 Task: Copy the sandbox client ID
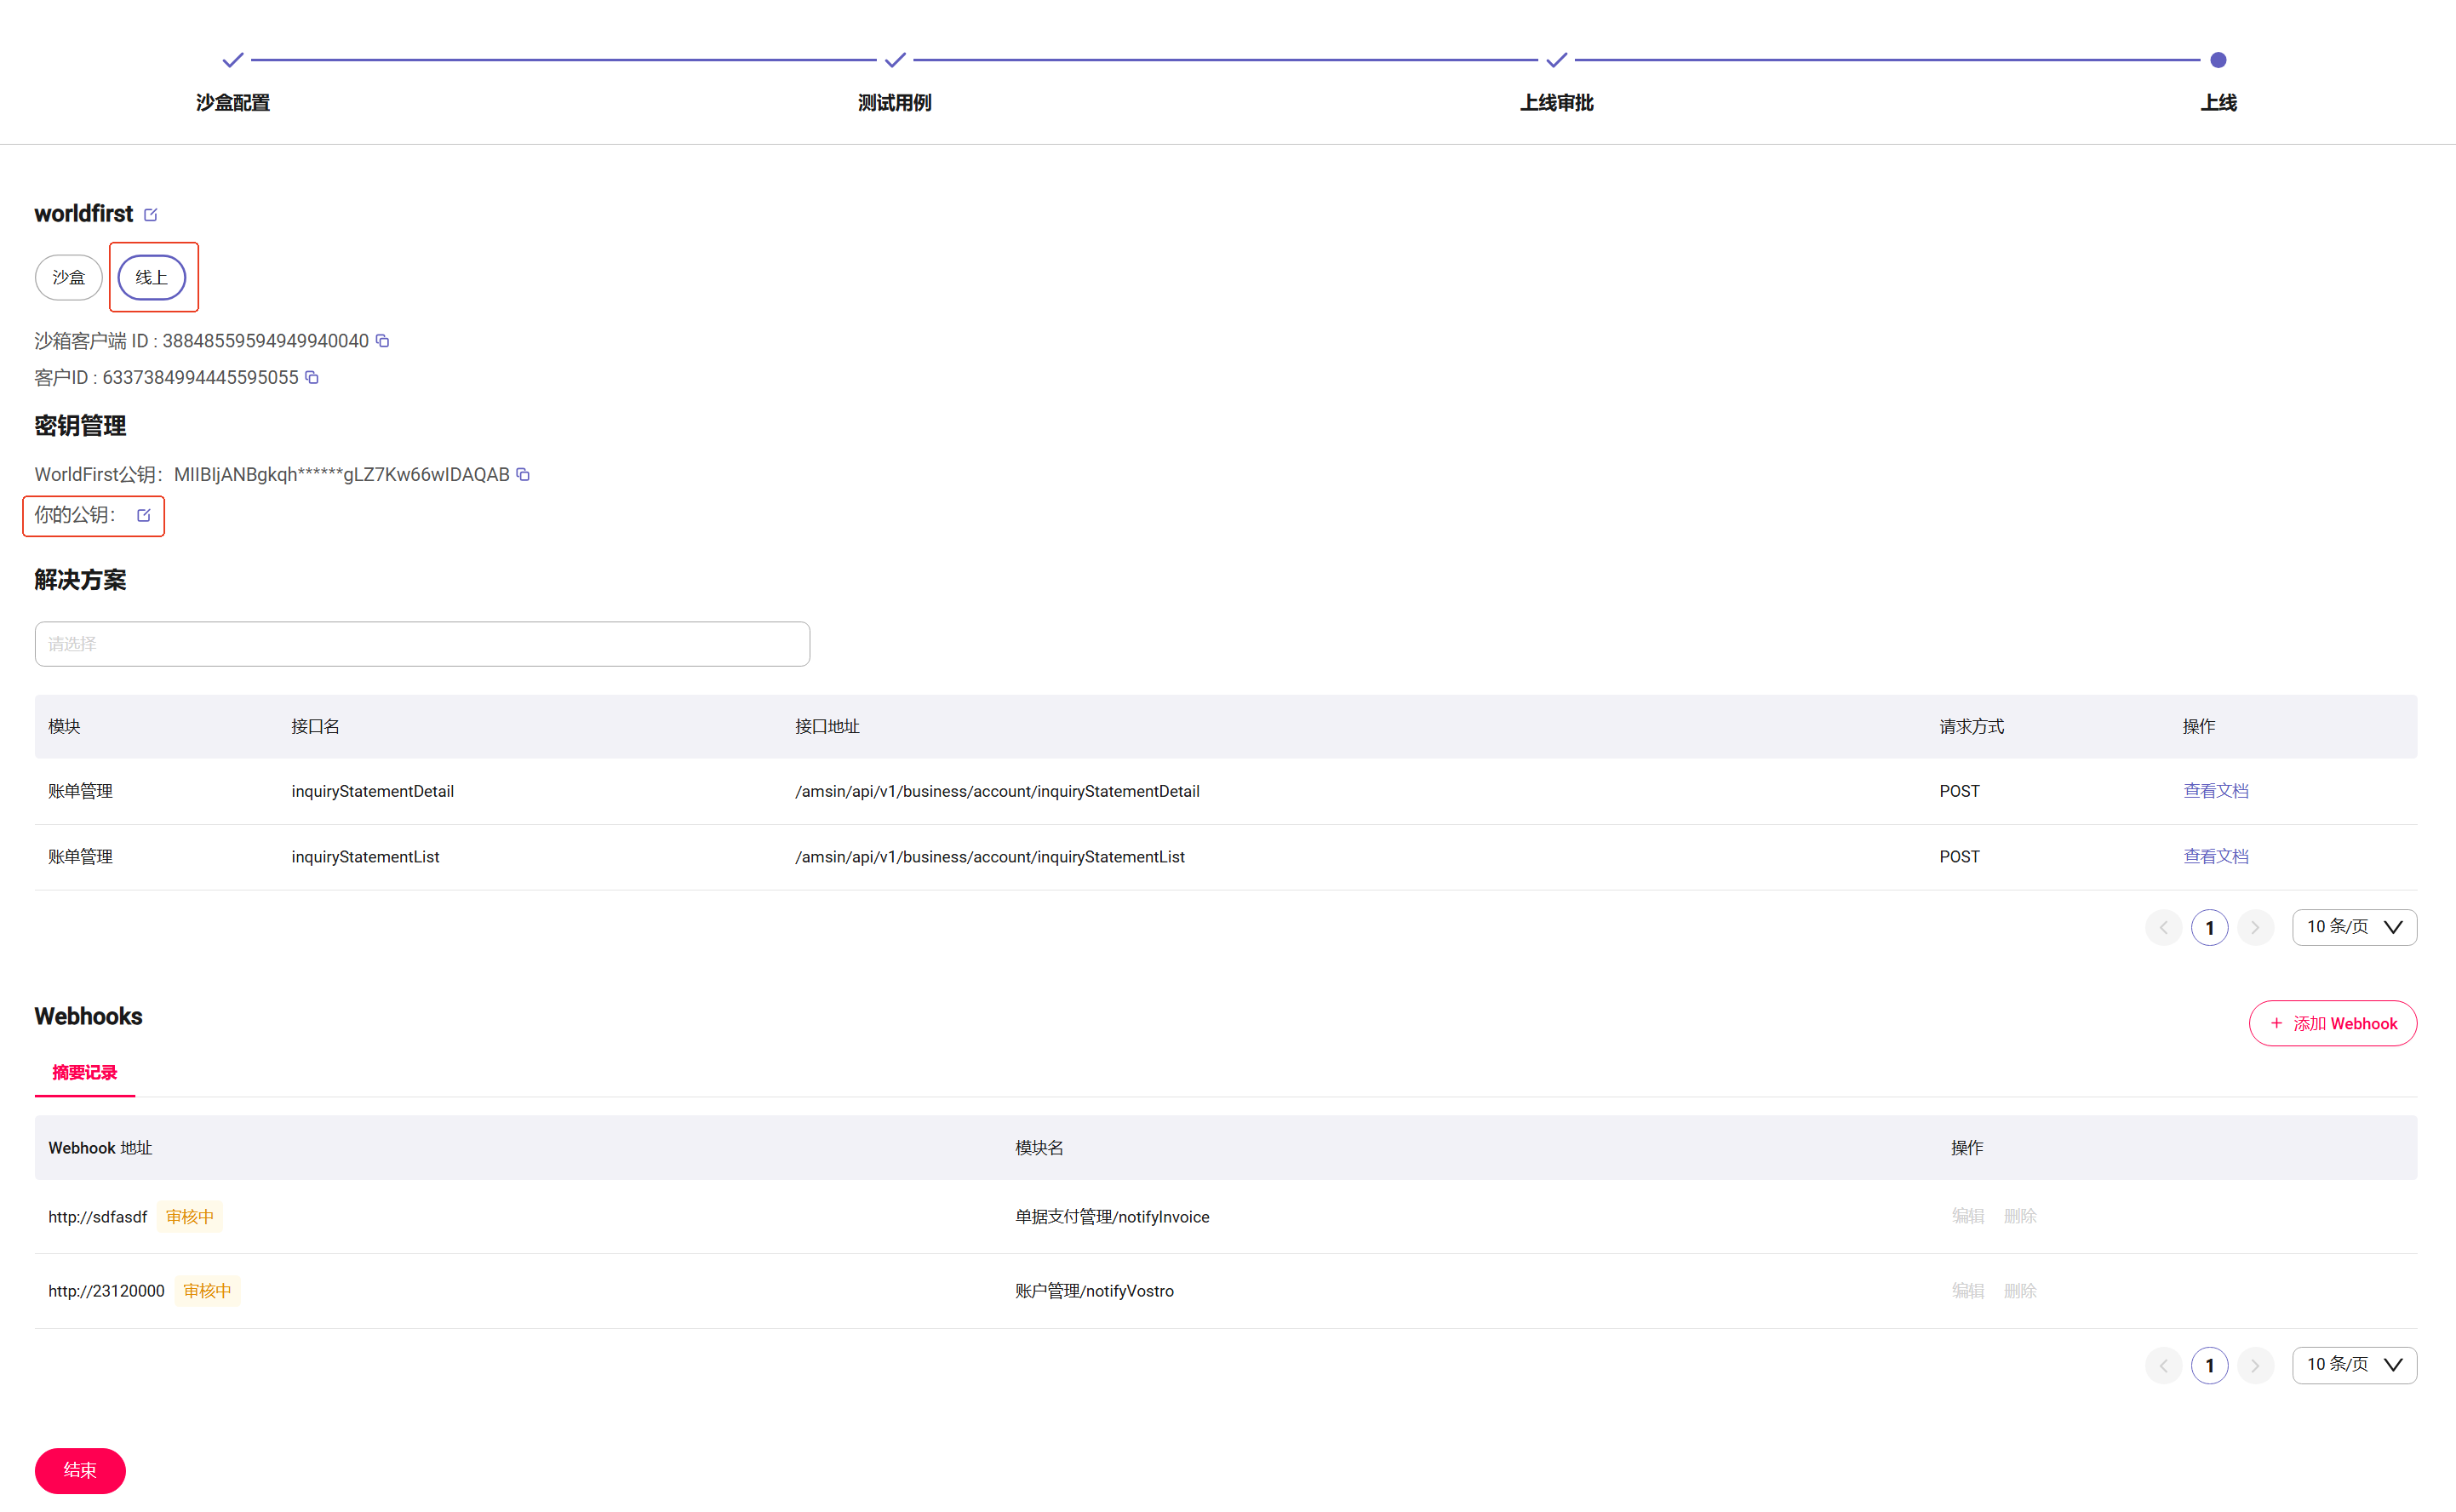click(x=383, y=341)
